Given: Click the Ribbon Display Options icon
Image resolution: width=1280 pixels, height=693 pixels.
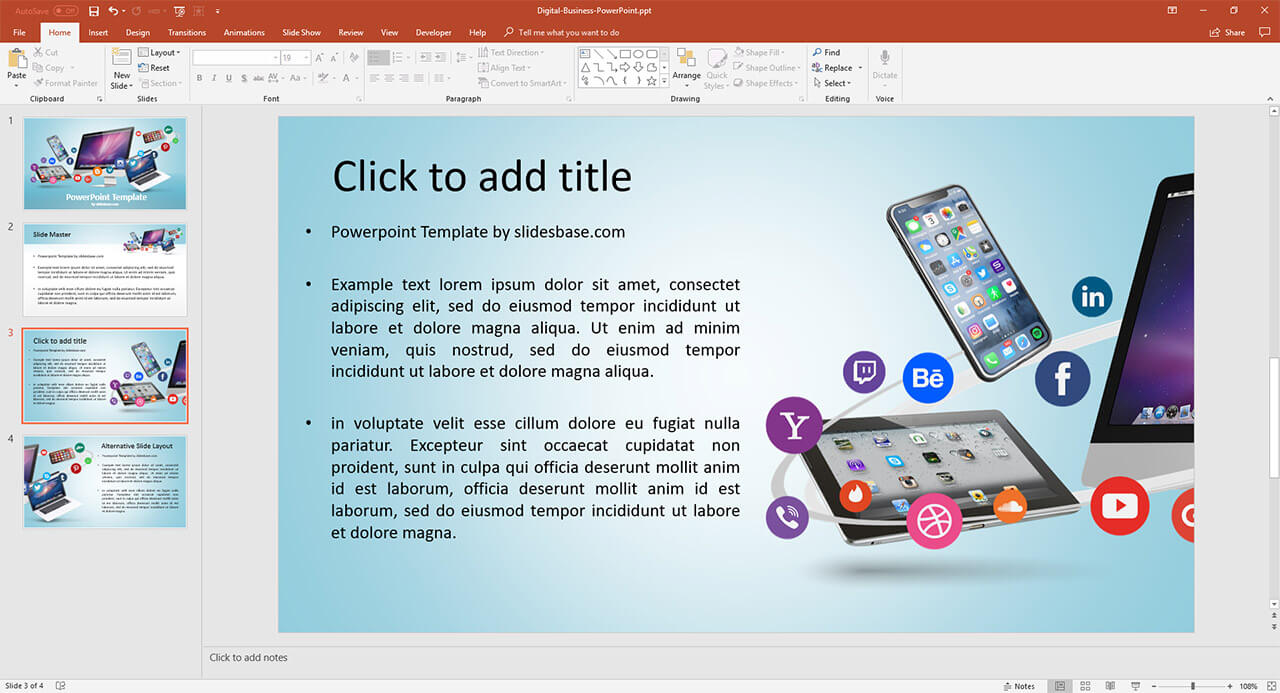Looking at the screenshot, I should click(1172, 10).
